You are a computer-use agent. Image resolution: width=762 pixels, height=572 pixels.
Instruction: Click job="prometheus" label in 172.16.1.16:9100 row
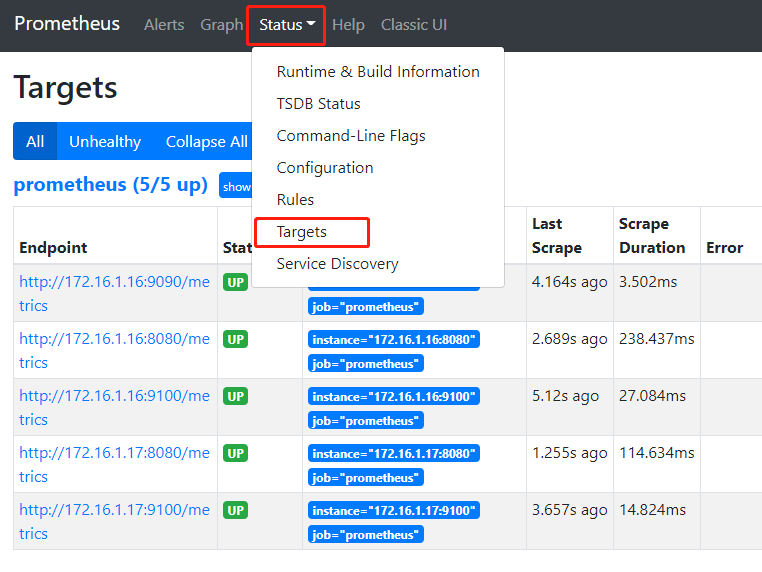[x=365, y=420]
